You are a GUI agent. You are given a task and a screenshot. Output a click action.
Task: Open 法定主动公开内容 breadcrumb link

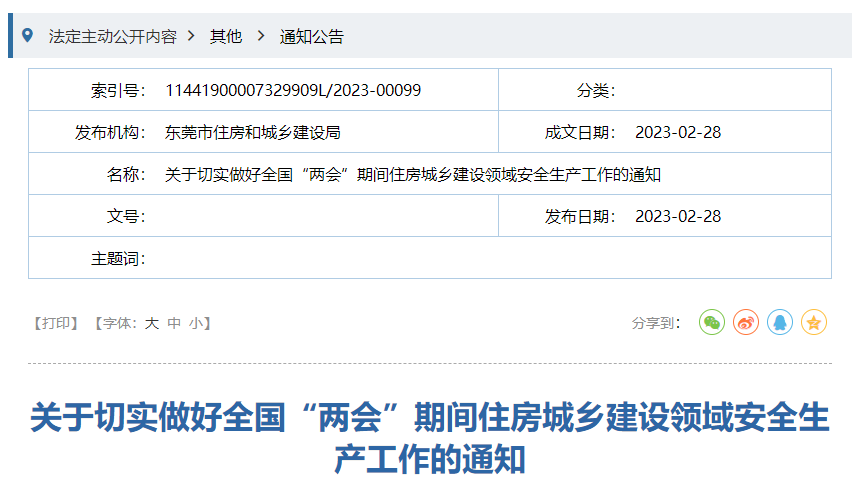click(112, 36)
